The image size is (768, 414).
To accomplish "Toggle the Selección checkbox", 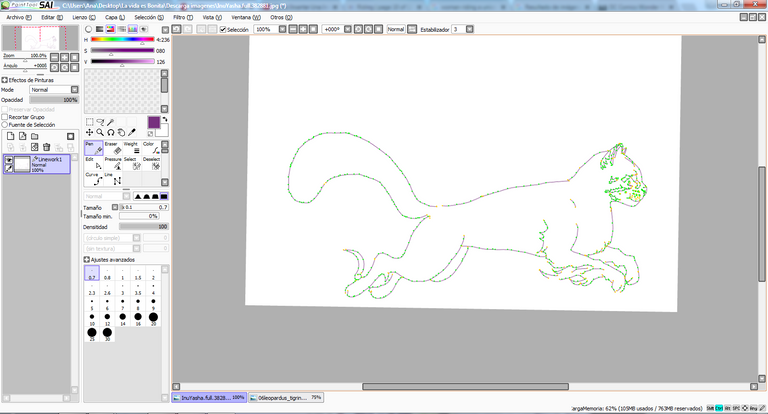I will tap(223, 30).
